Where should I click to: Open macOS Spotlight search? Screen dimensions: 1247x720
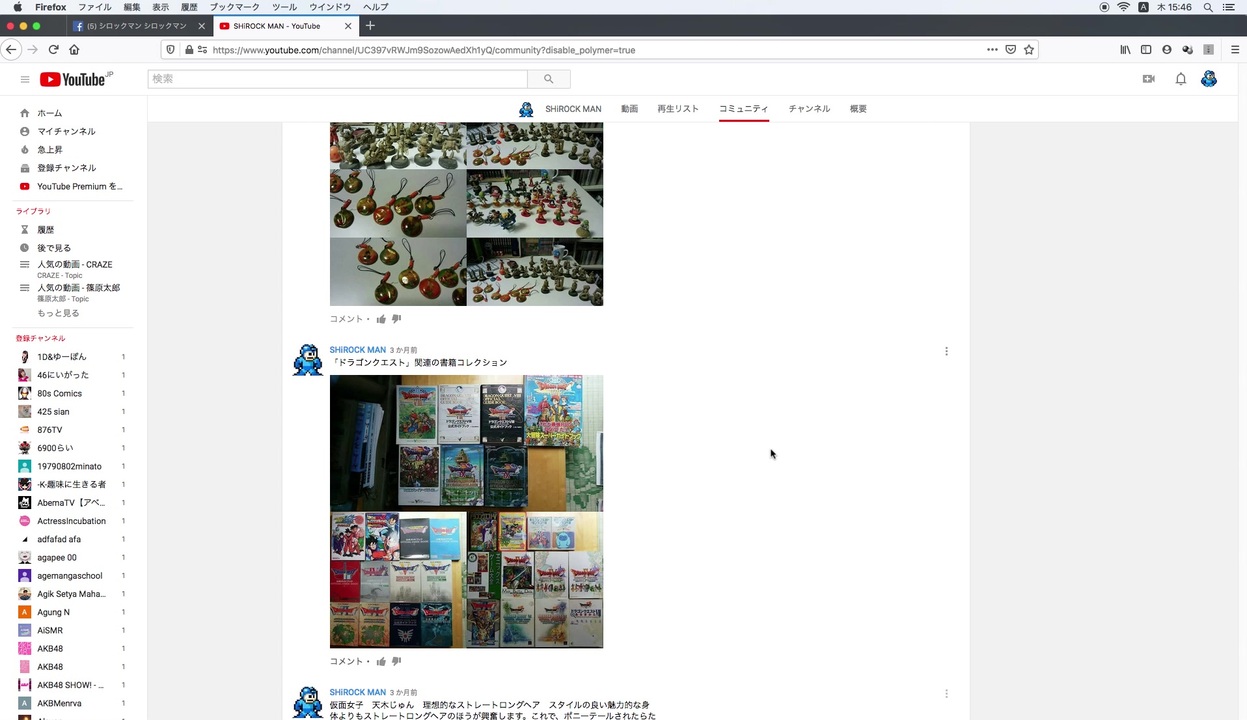pos(1208,7)
